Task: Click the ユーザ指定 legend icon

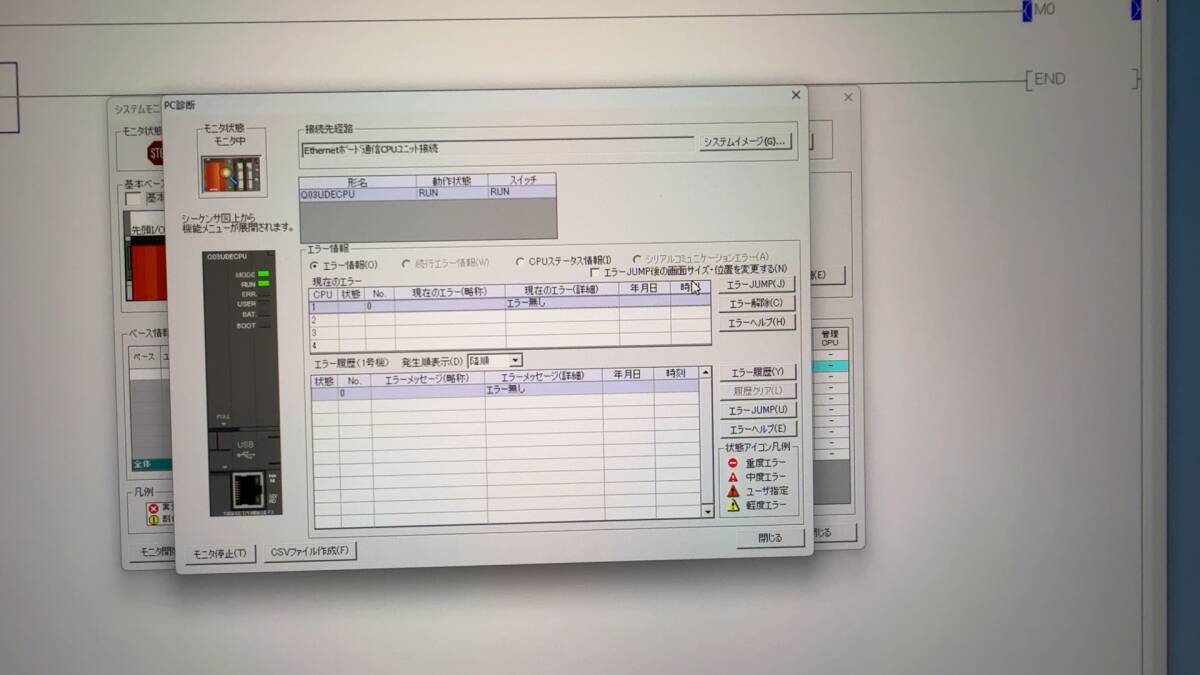Action: (733, 491)
